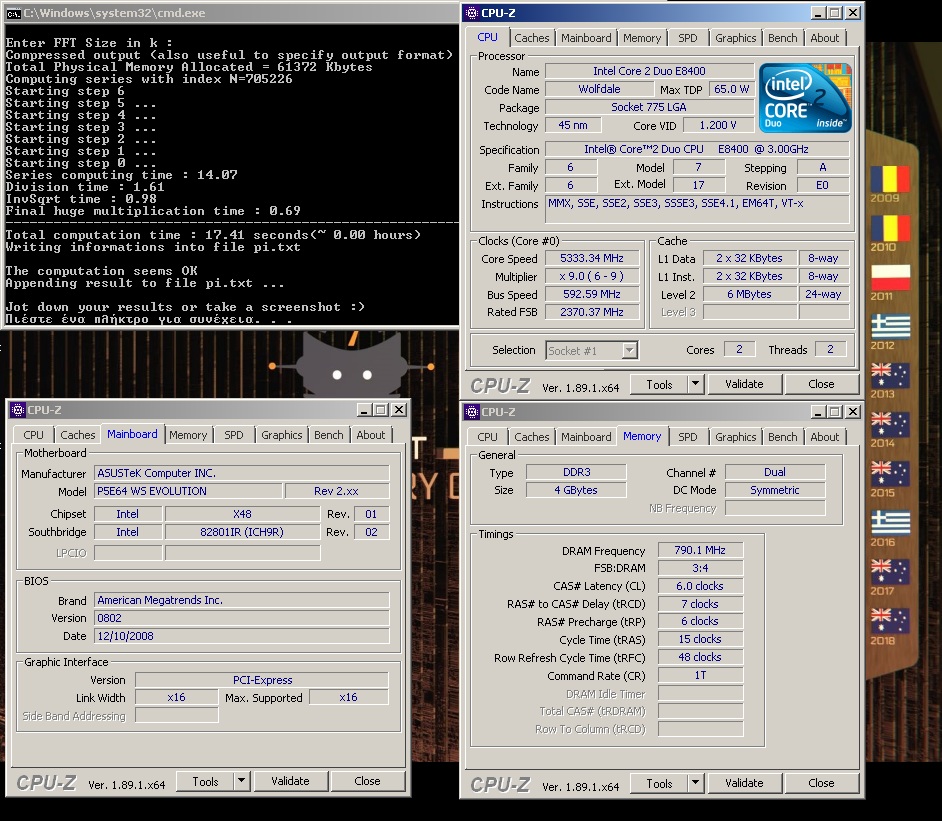942x821 pixels.
Task: Expand Tools arrow in the Memory window
Action: [x=695, y=783]
